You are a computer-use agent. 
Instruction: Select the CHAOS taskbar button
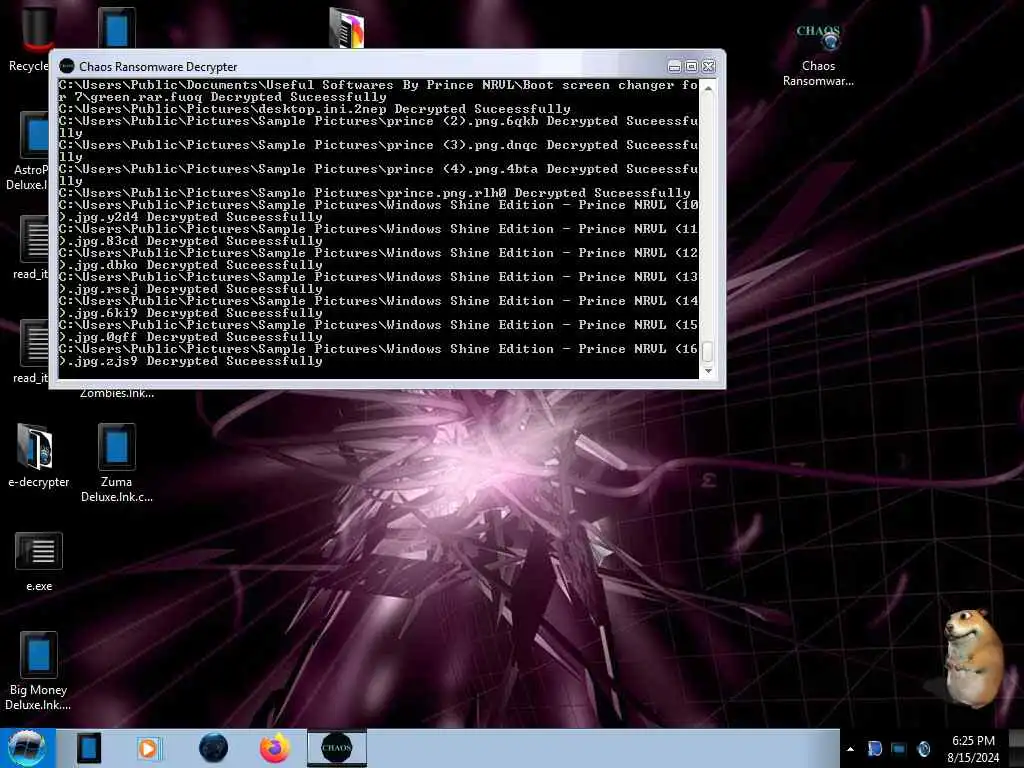point(337,748)
